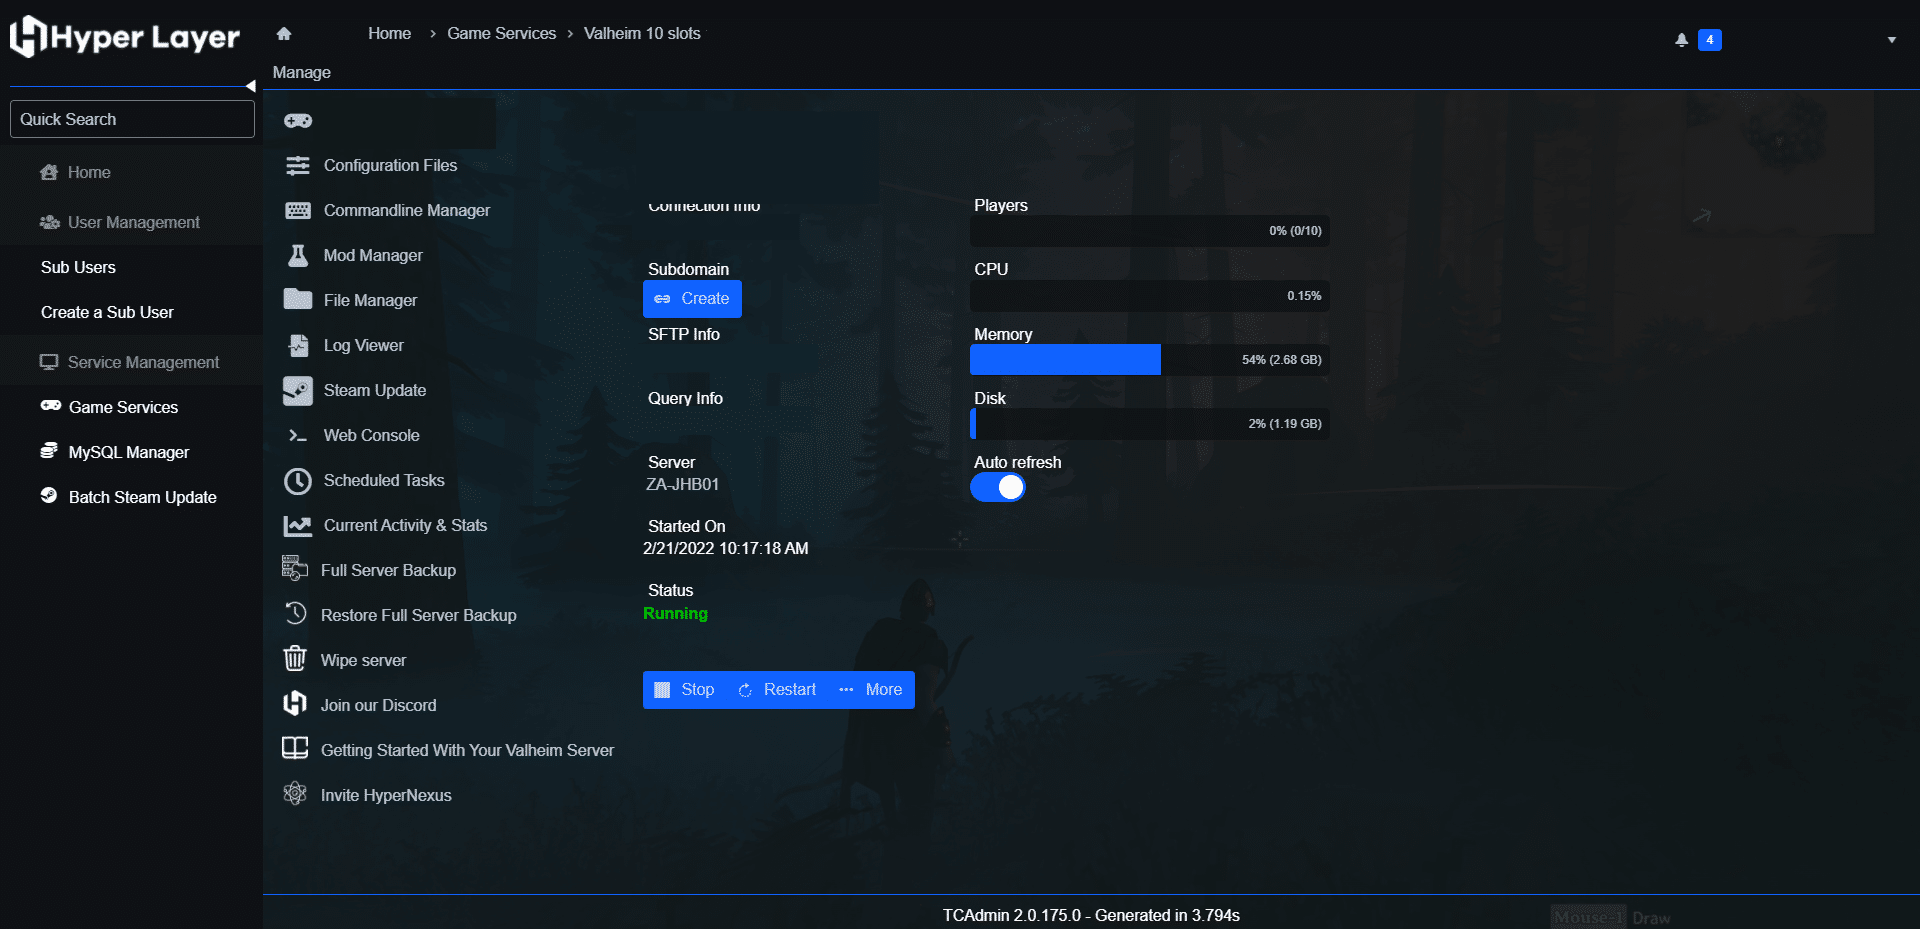Screen dimensions: 1920x929
Task: Collapse the Service Management sidebar section
Action: click(130, 363)
